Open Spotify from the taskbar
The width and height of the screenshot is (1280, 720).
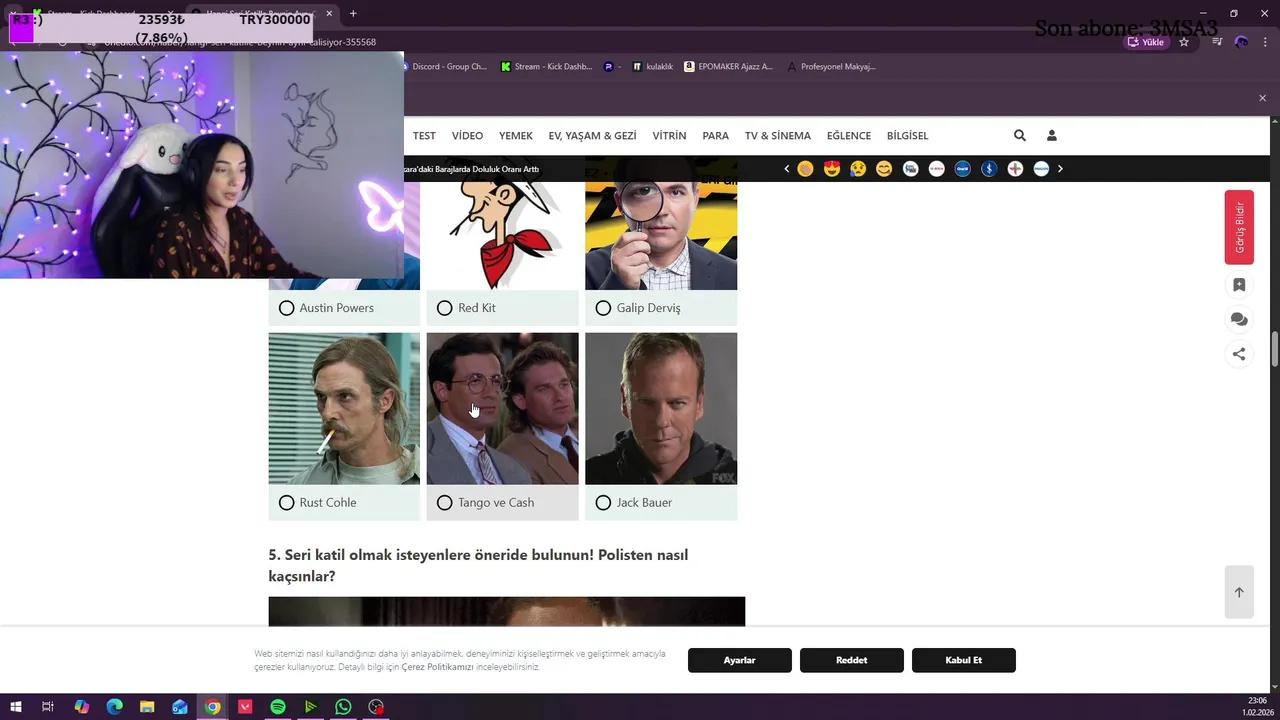point(278,707)
